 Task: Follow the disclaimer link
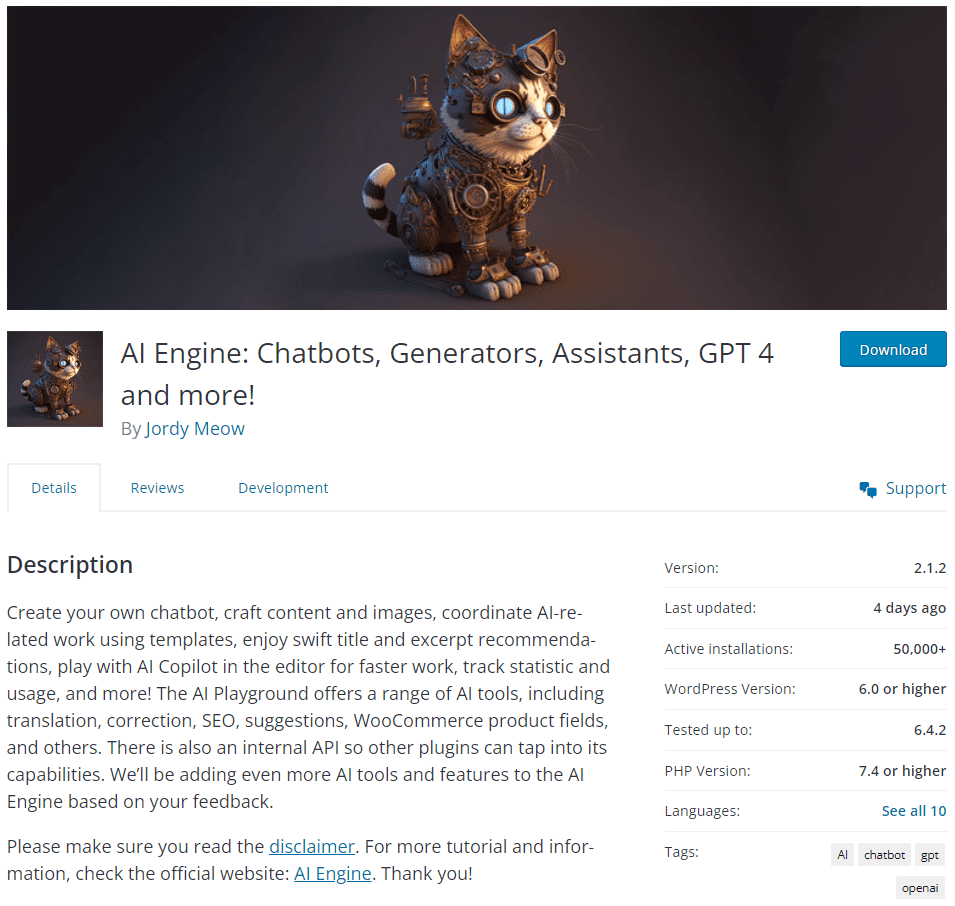click(x=312, y=846)
